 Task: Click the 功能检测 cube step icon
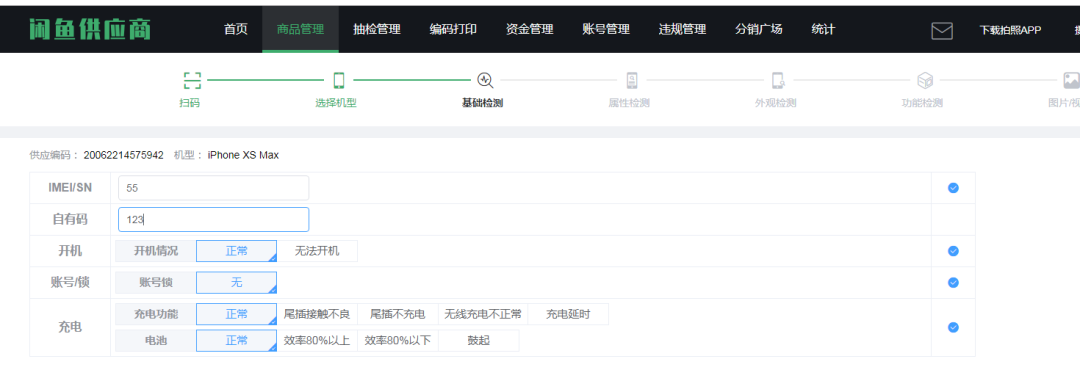click(925, 81)
